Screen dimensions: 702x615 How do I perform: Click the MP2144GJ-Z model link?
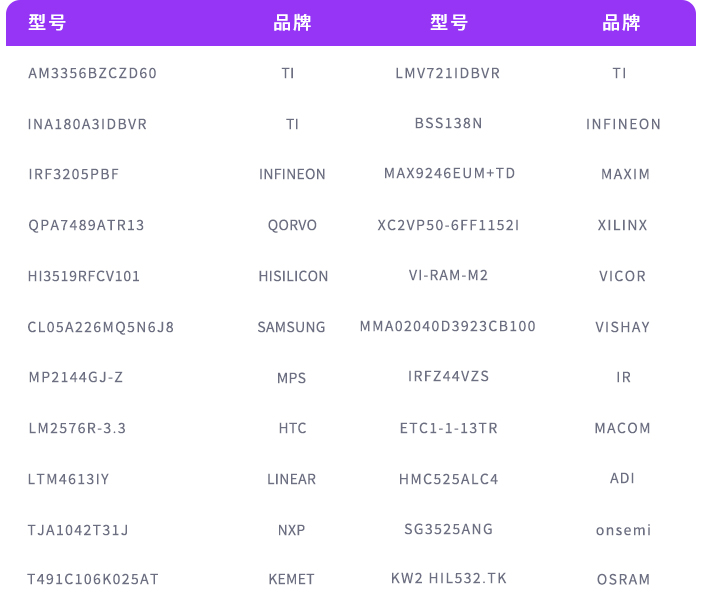coord(75,378)
